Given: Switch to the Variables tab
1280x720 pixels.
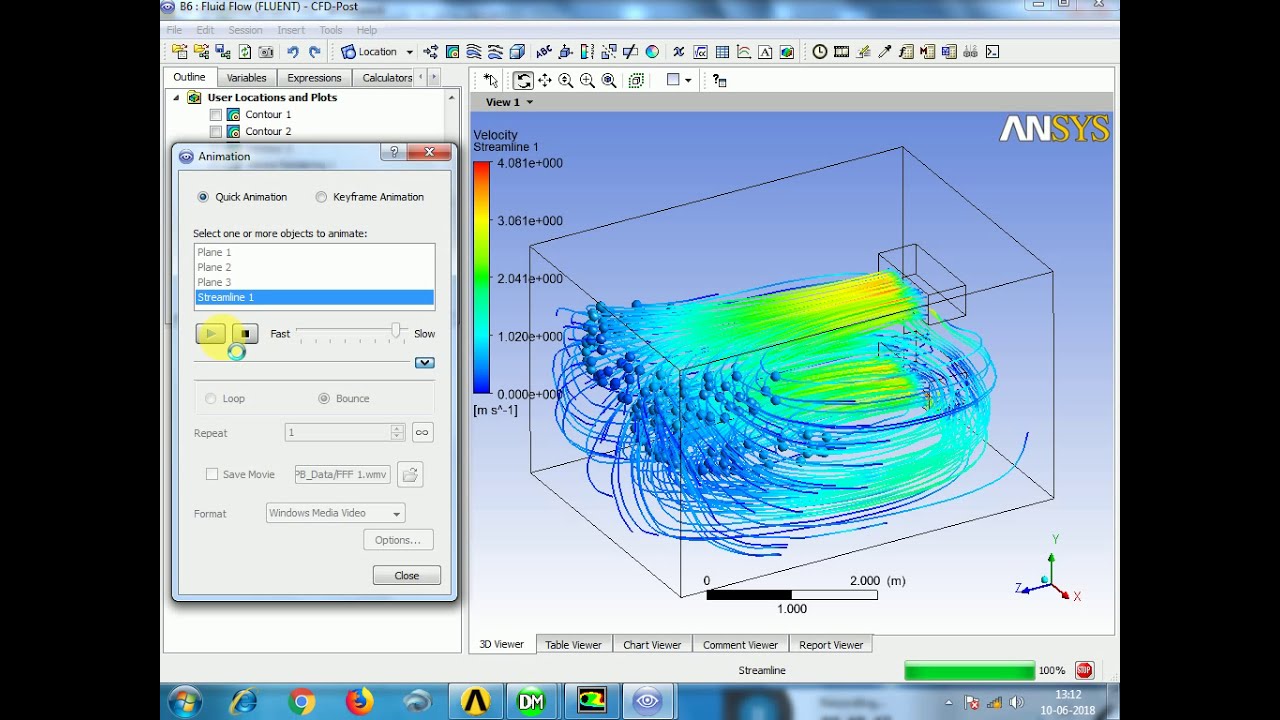Looking at the screenshot, I should point(246,77).
